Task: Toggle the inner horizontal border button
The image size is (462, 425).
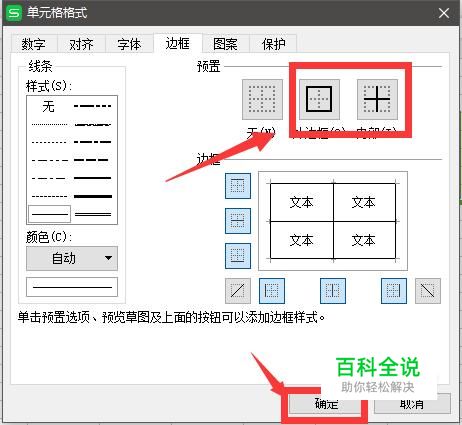Action: [x=238, y=221]
